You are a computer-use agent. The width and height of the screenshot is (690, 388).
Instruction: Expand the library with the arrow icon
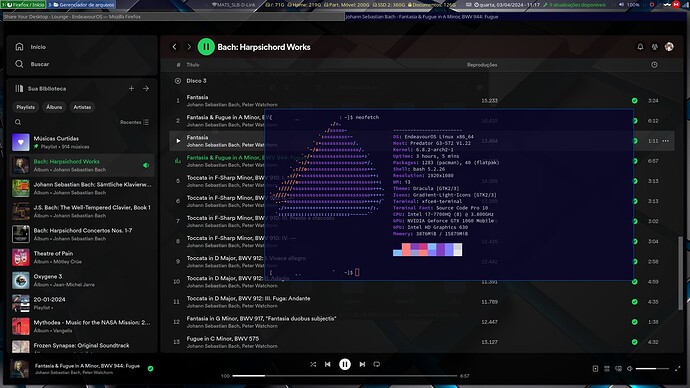(146, 88)
